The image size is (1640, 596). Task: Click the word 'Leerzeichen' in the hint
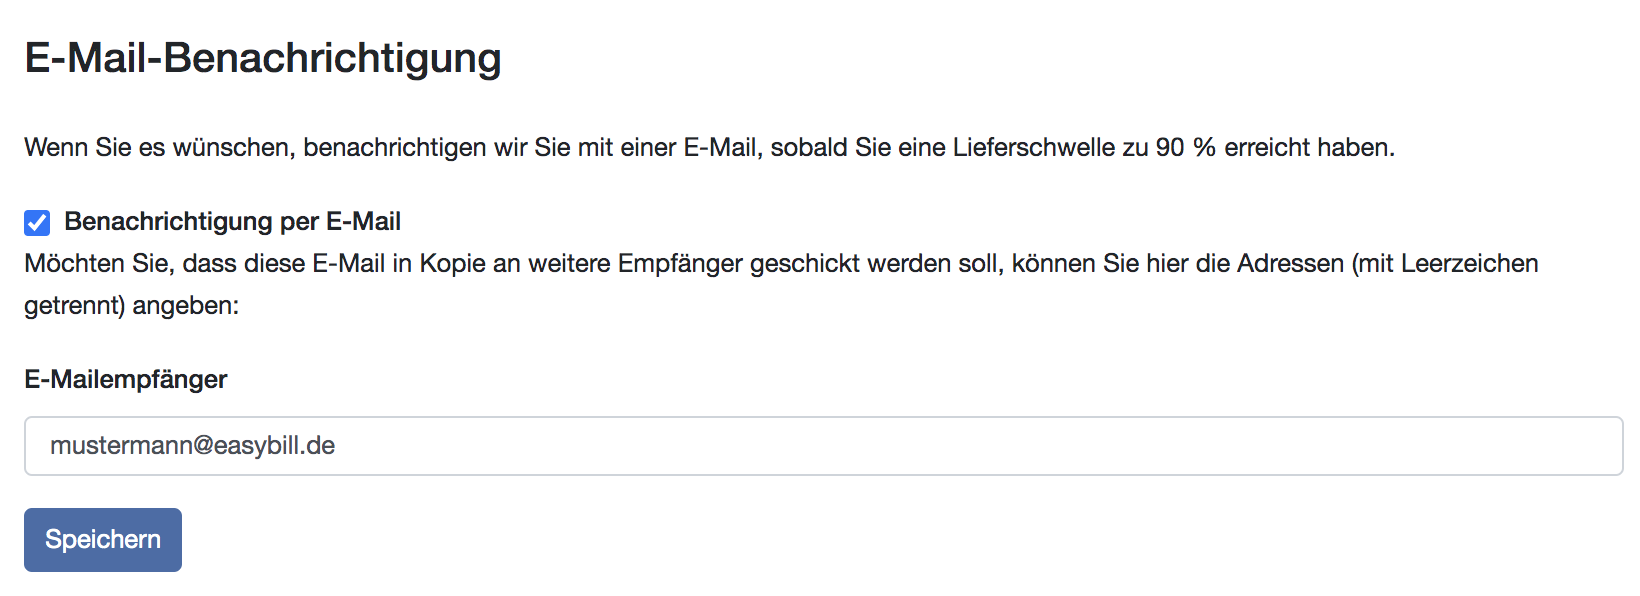[1469, 264]
